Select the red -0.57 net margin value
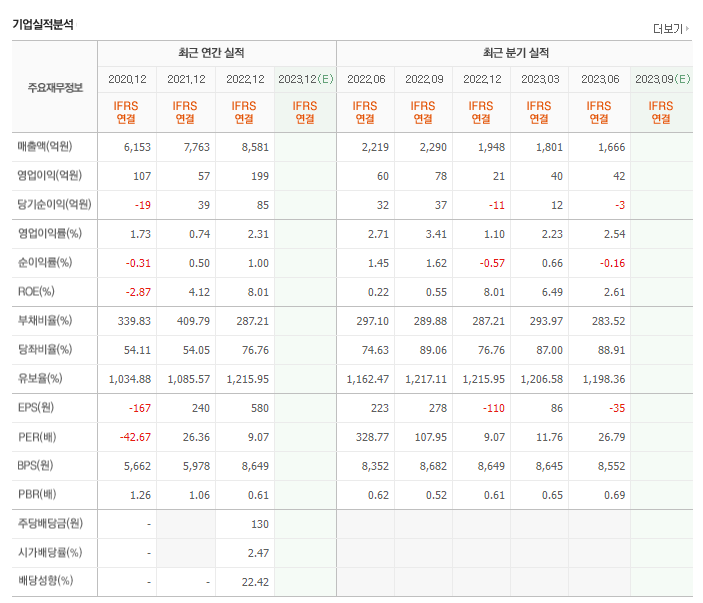 (492, 263)
